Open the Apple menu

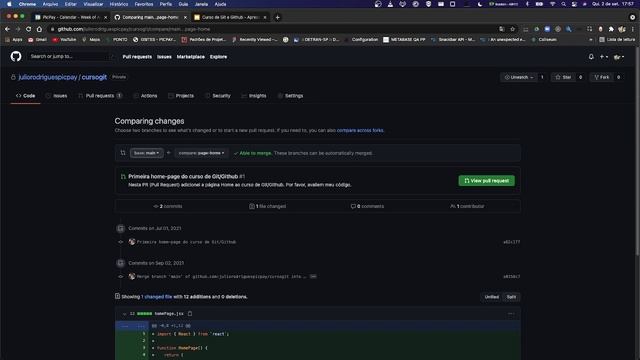point(9,4)
